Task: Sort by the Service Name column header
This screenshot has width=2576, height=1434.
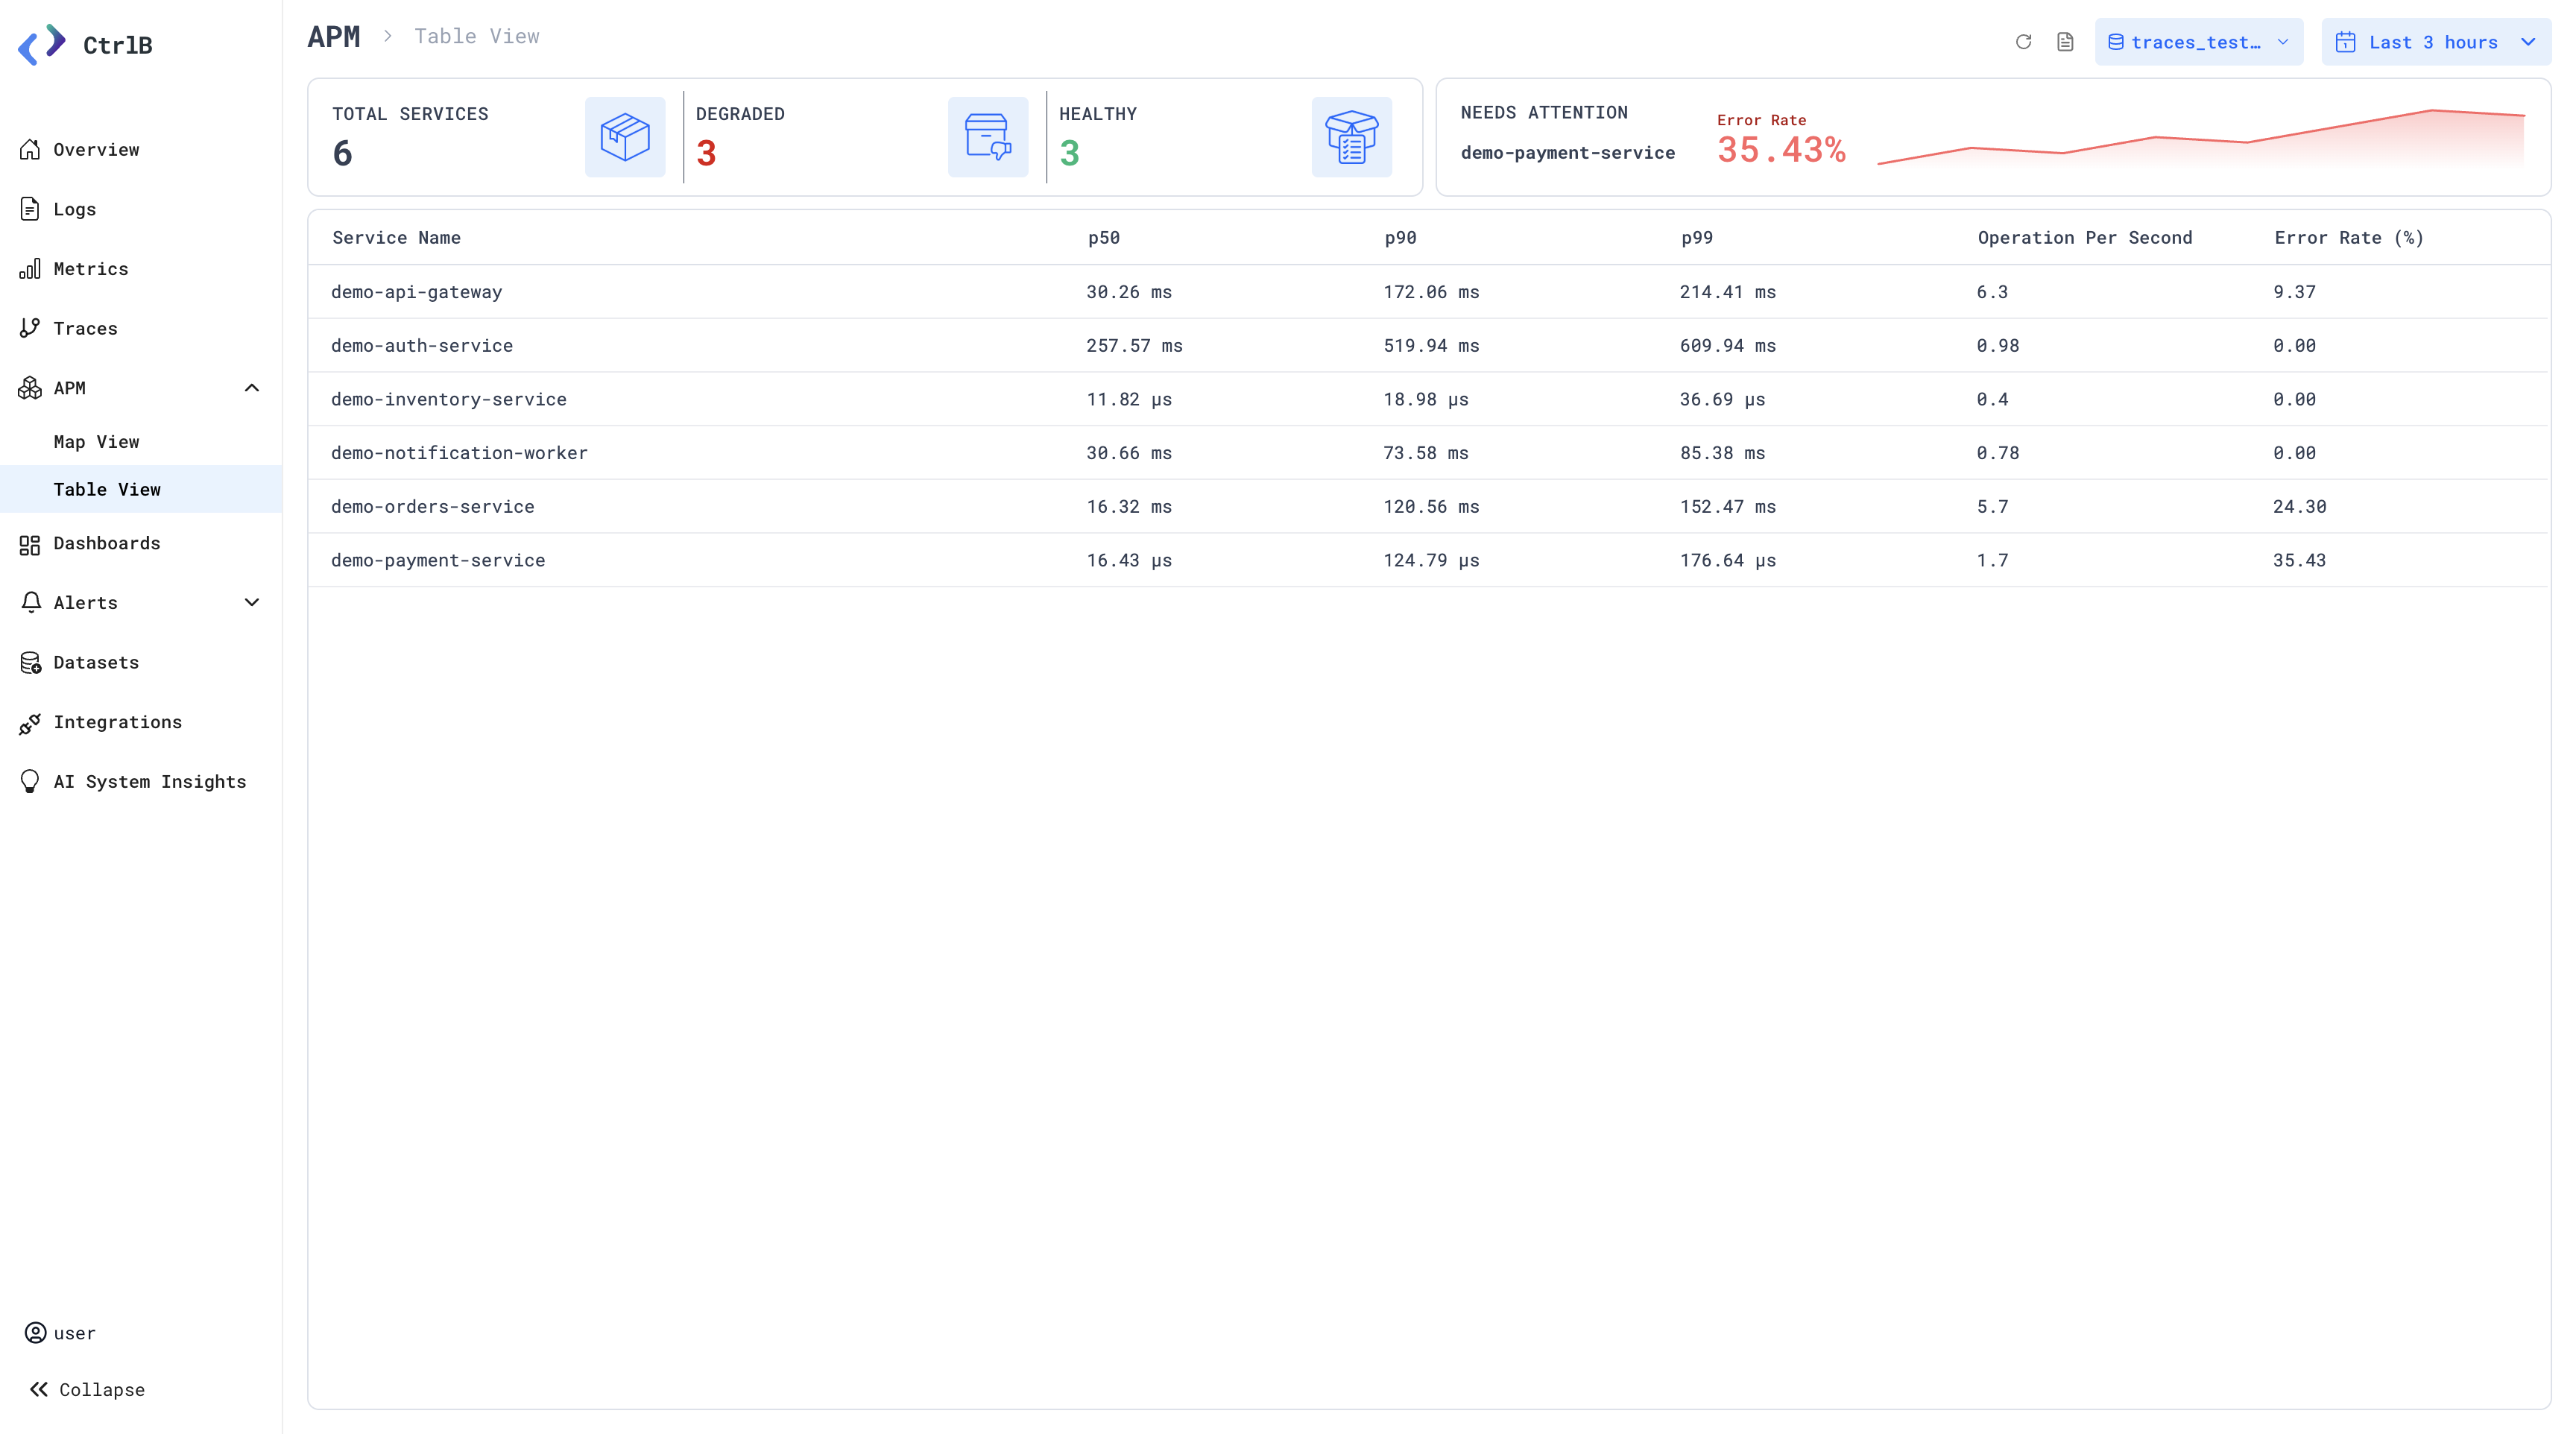Action: [396, 238]
